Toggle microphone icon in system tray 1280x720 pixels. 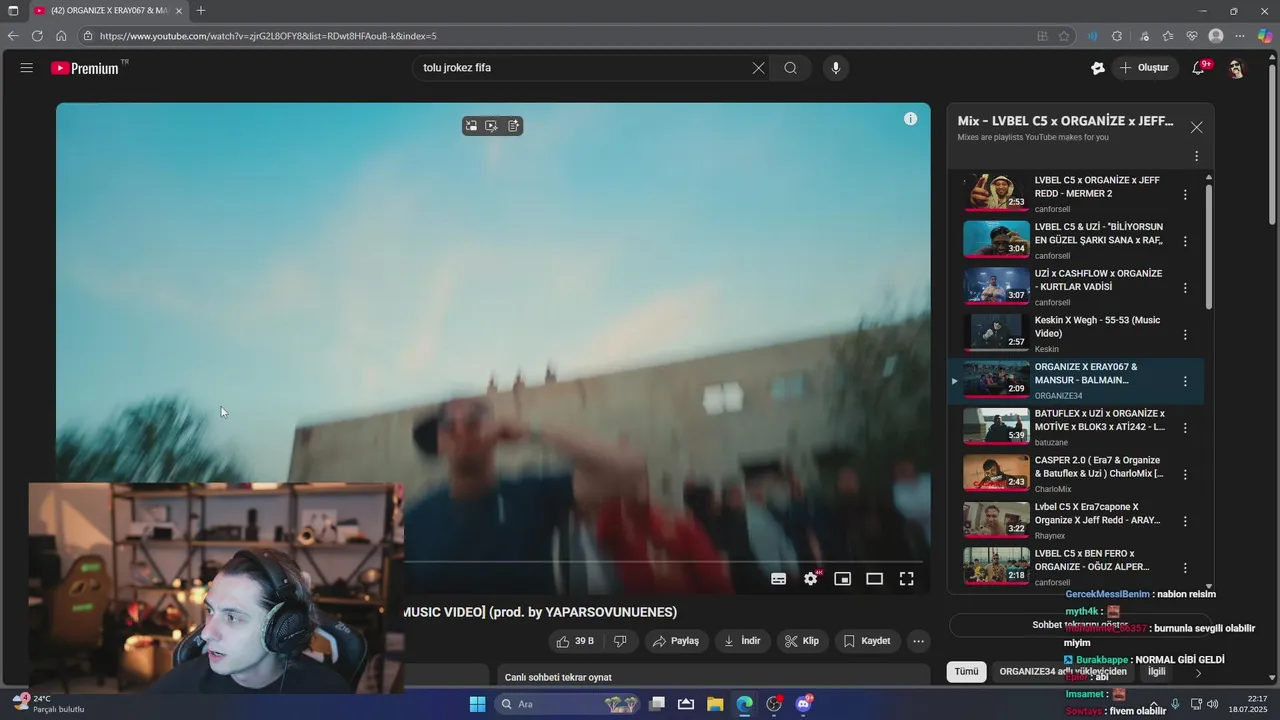(1175, 704)
